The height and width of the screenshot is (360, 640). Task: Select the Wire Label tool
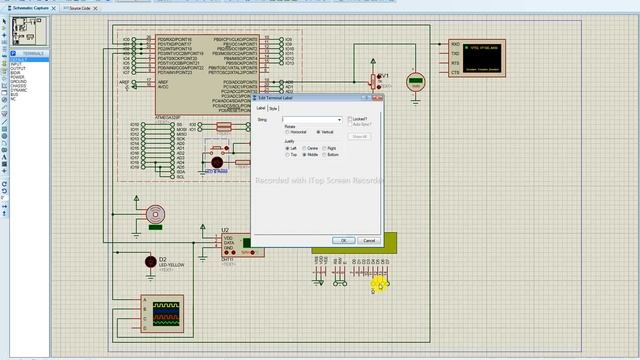pyautogui.click(x=4, y=42)
